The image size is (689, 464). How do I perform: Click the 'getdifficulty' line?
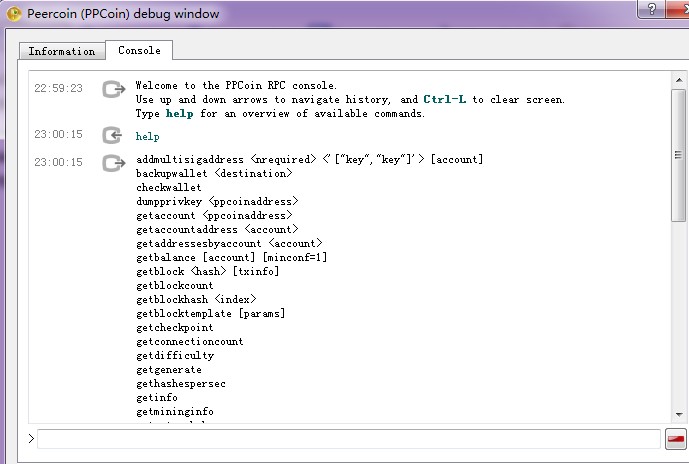point(175,355)
